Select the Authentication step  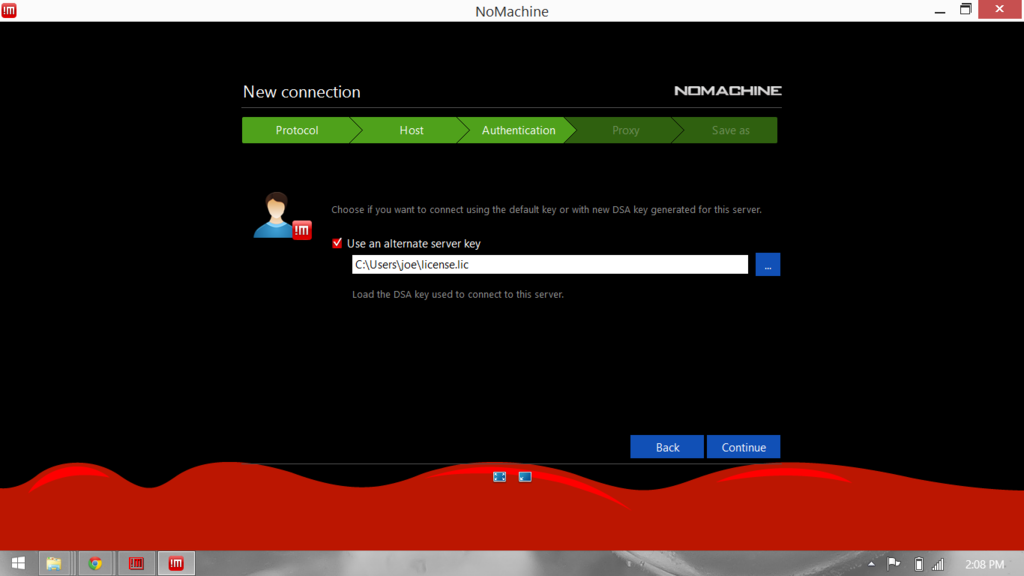[519, 130]
